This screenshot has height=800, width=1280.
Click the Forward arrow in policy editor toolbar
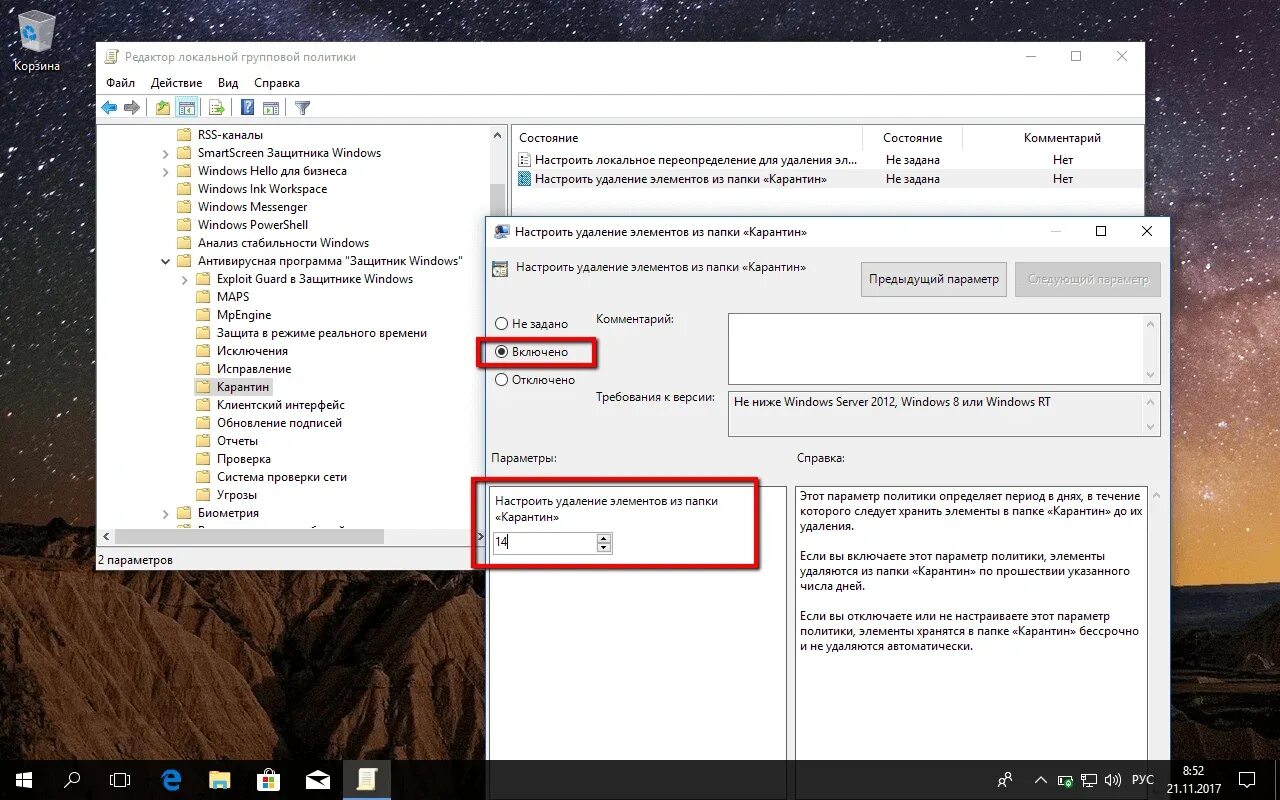tap(132, 108)
